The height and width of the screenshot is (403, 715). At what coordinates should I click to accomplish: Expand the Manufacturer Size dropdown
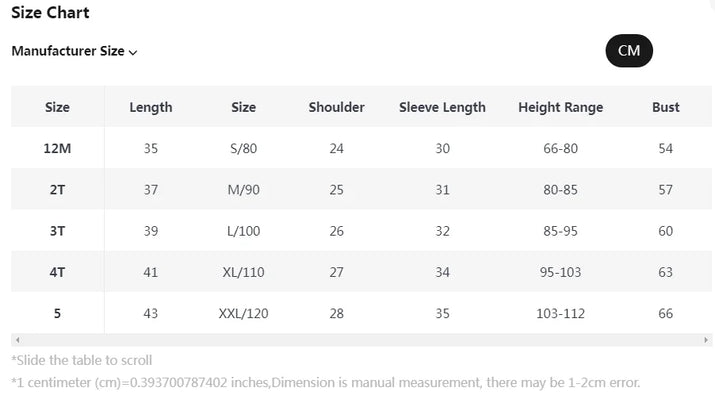75,51
